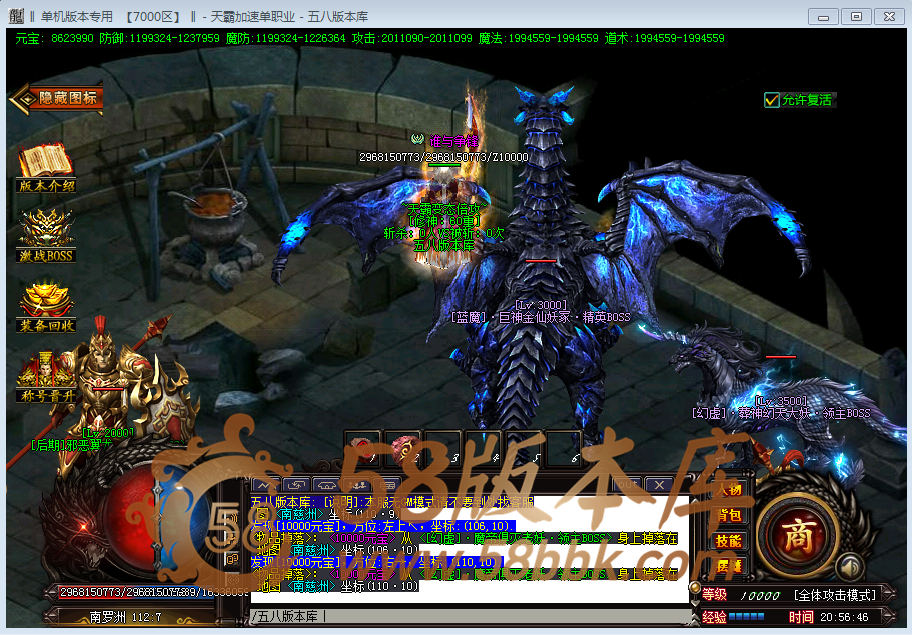Click the zigzag line chat toolbar icon
The image size is (912, 635).
265,485
